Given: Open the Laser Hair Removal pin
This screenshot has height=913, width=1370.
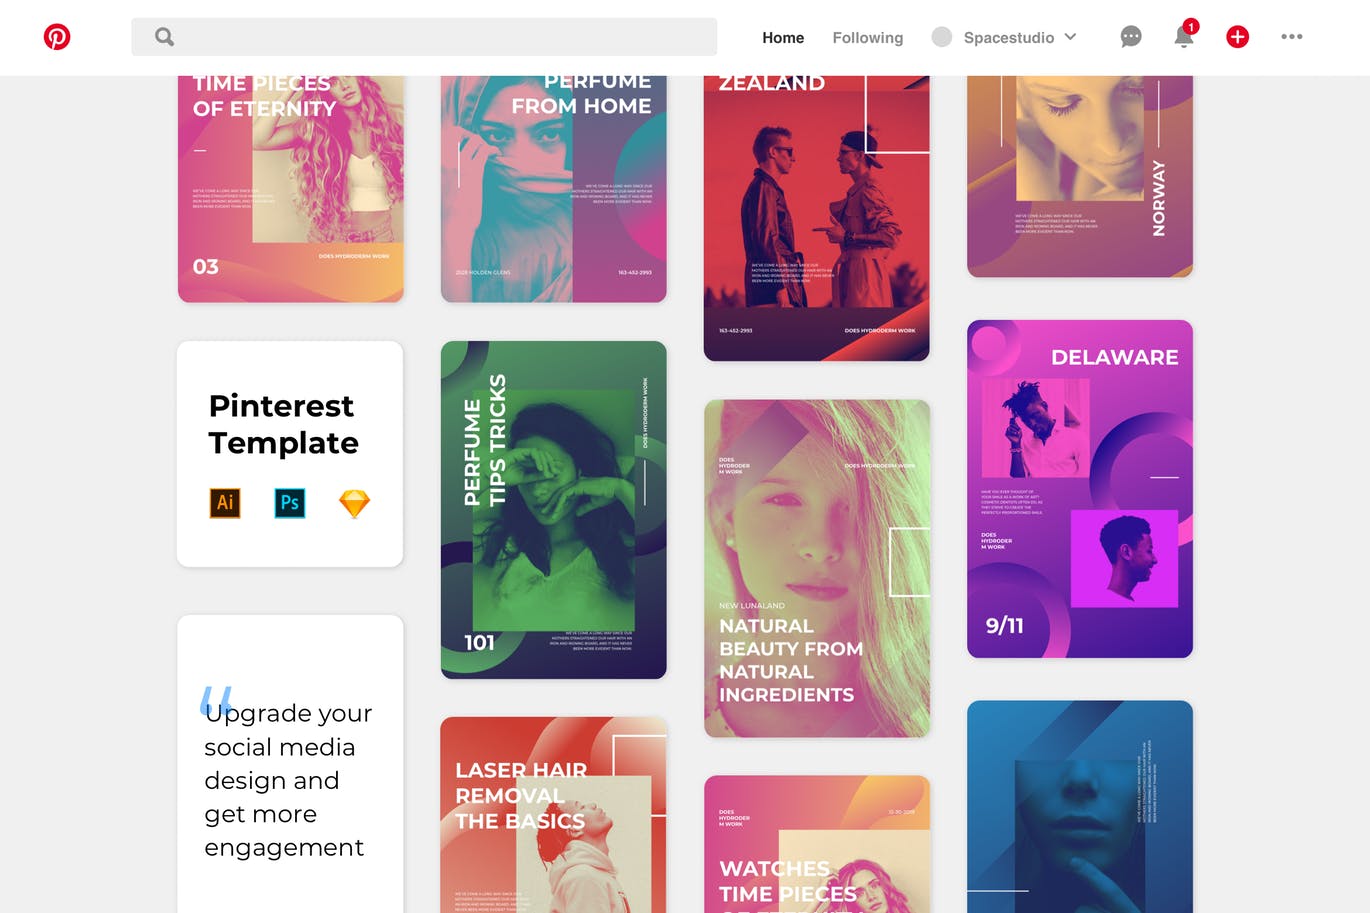Looking at the screenshot, I should click(x=553, y=814).
